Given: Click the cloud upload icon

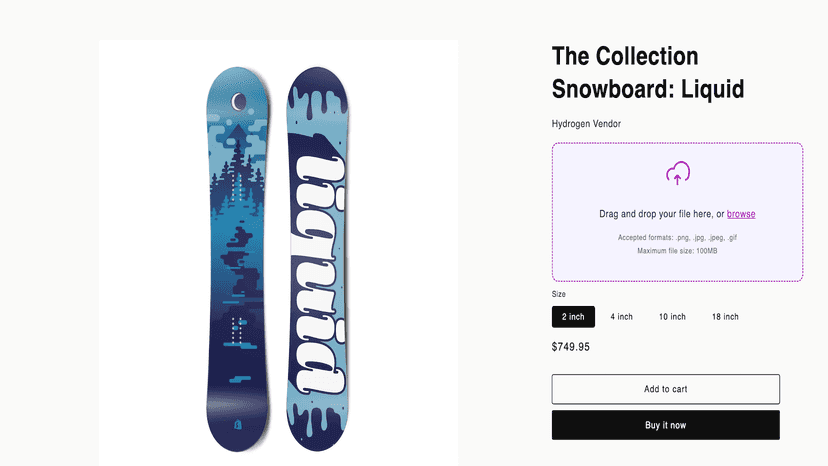Looking at the screenshot, I should [678, 173].
